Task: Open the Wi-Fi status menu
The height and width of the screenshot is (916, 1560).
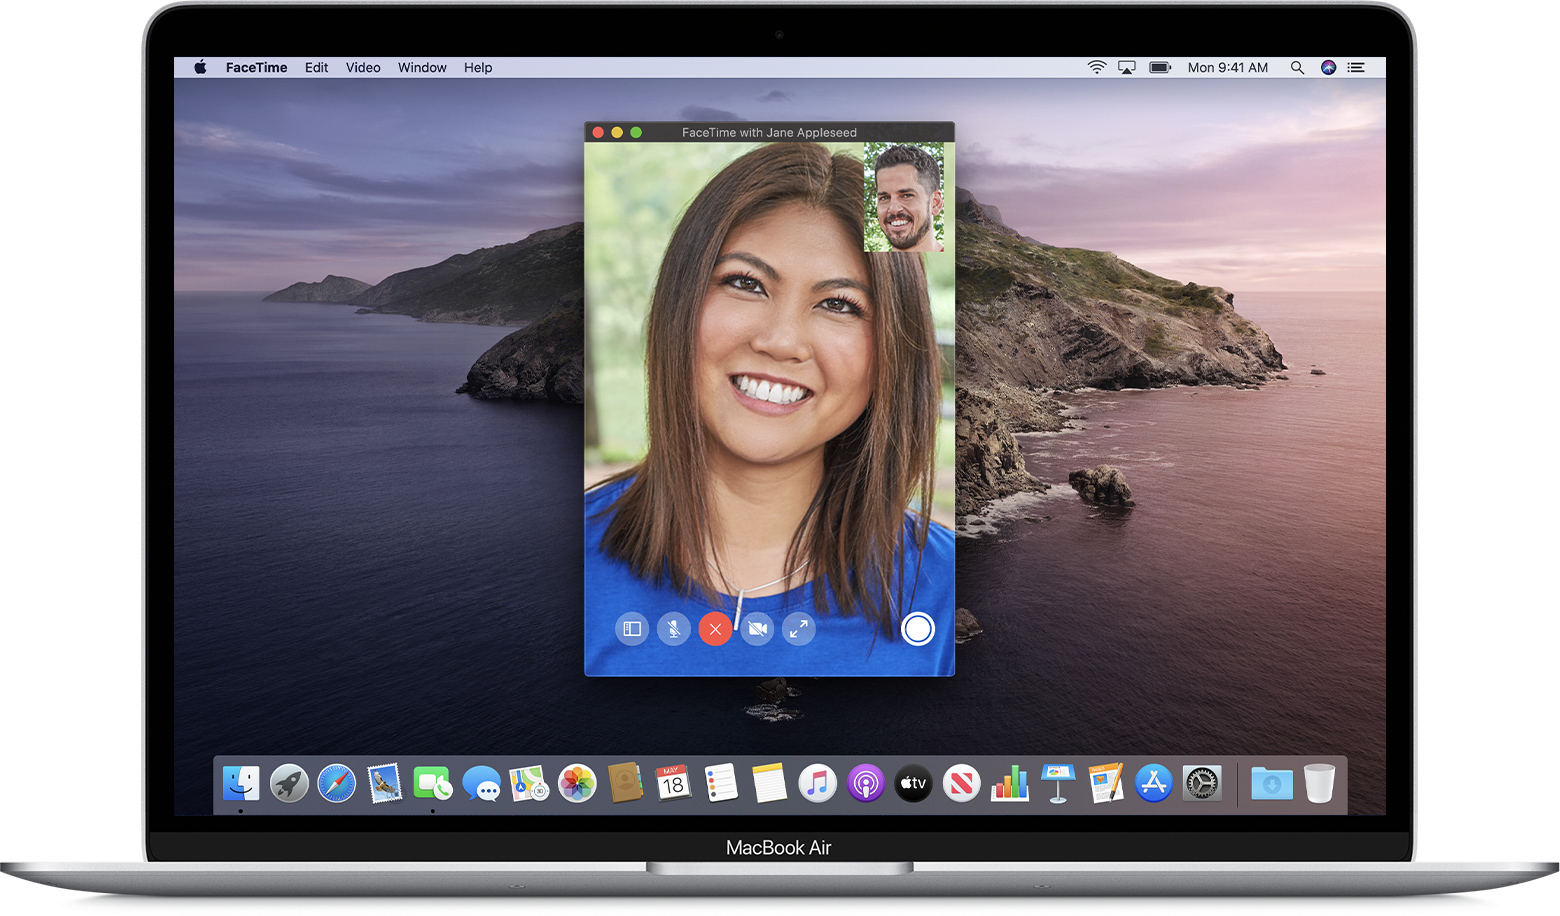Action: (1097, 67)
